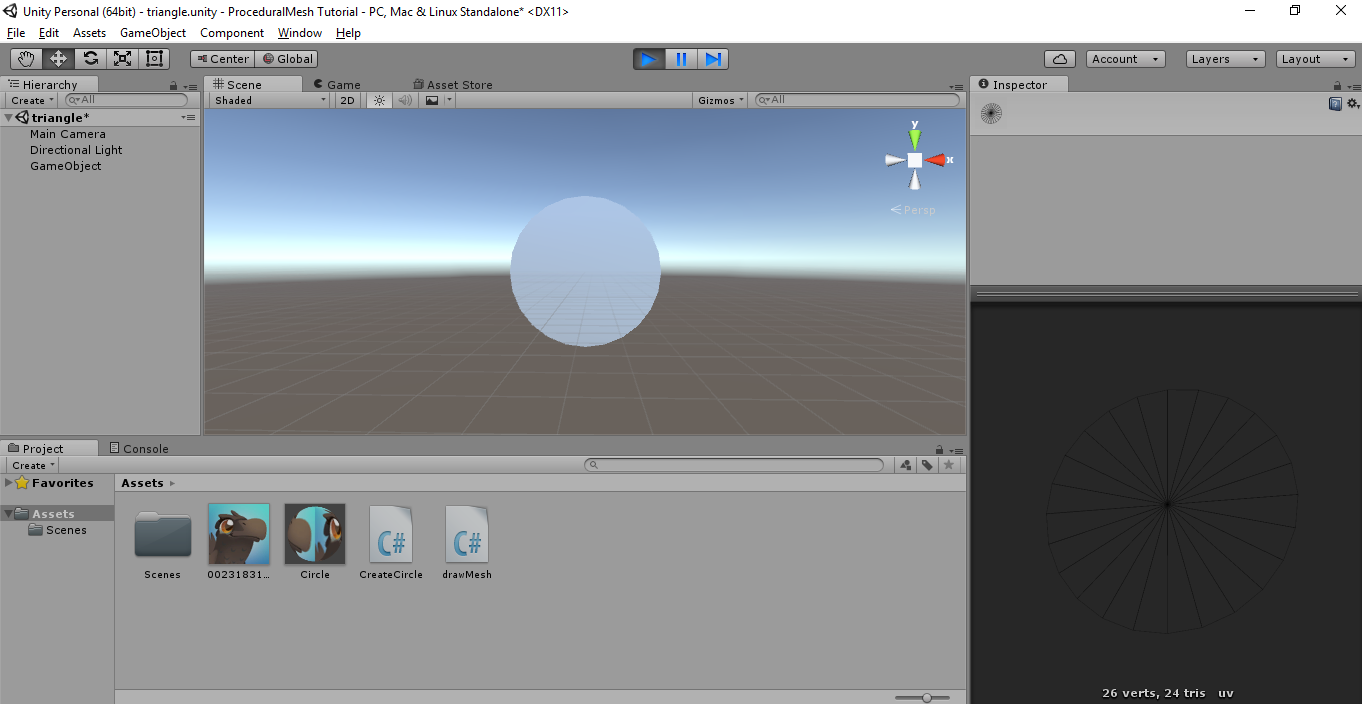Viewport: 1362px width, 704px height.
Task: Select the CreateCircle script asset
Action: [x=391, y=541]
